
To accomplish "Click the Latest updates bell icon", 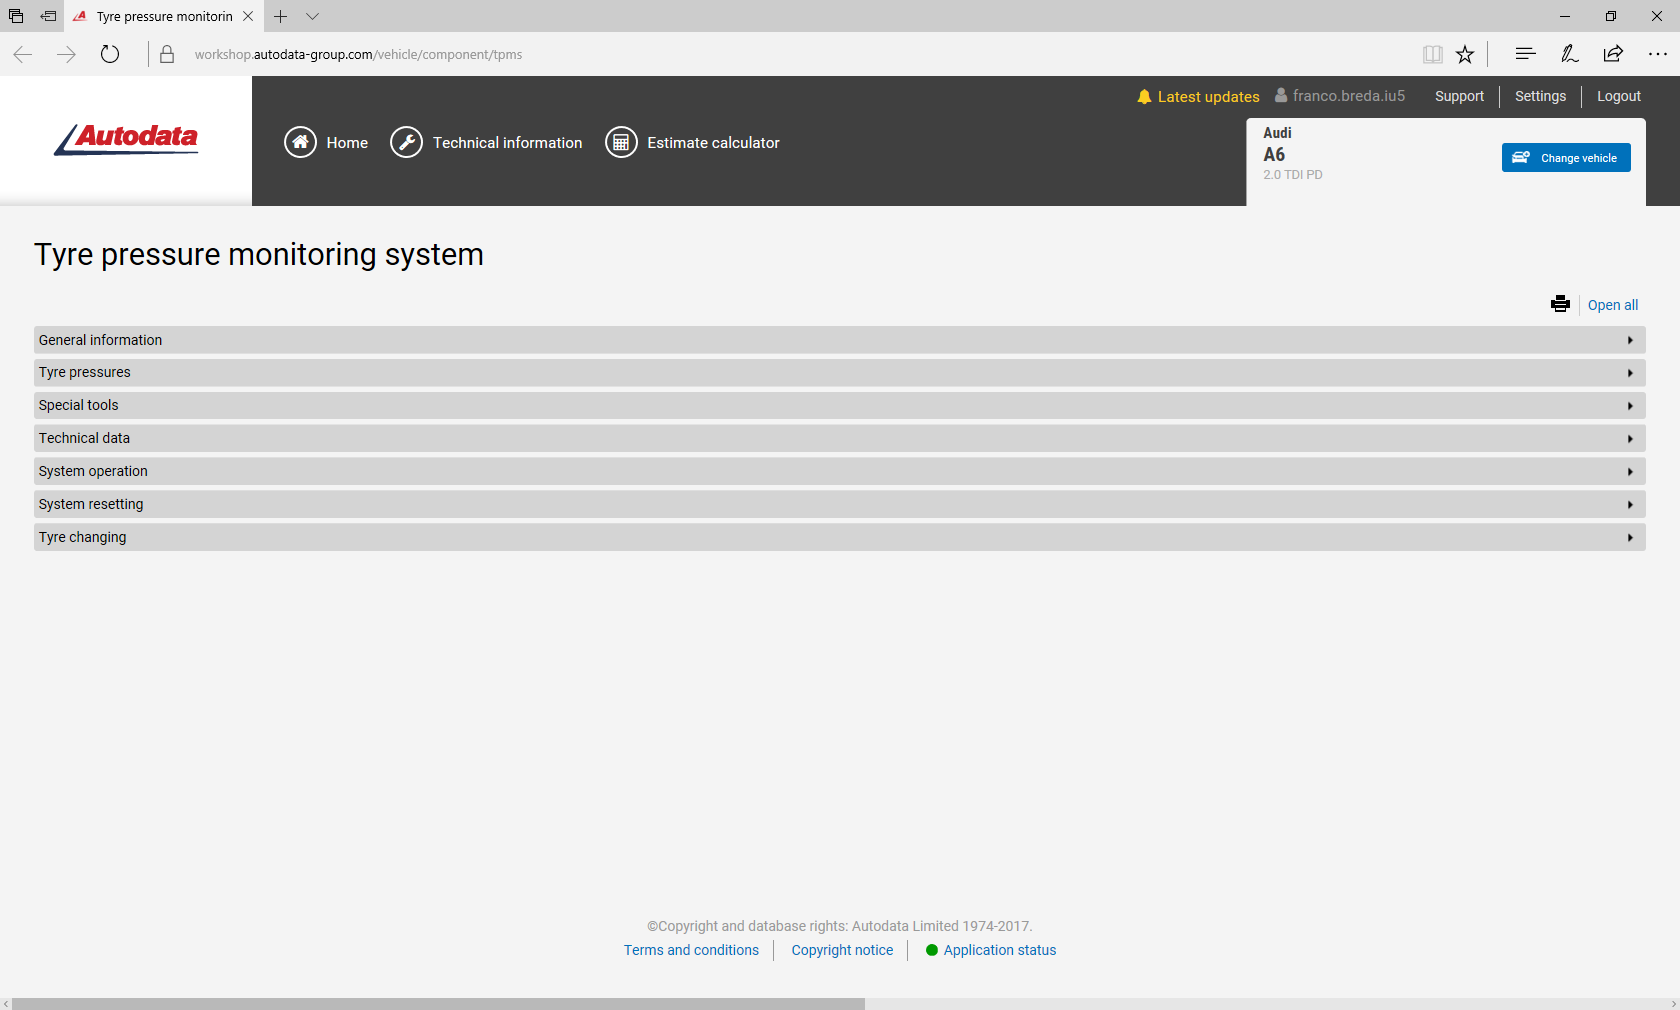I will coord(1144,97).
